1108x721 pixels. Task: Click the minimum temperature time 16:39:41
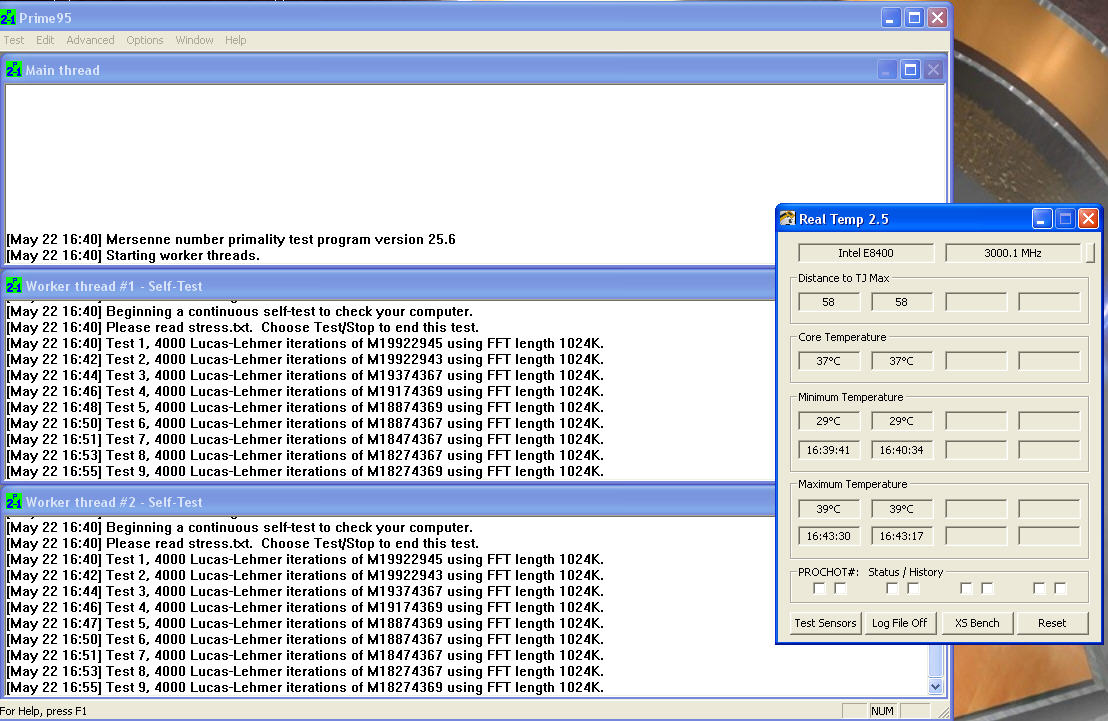(x=829, y=450)
